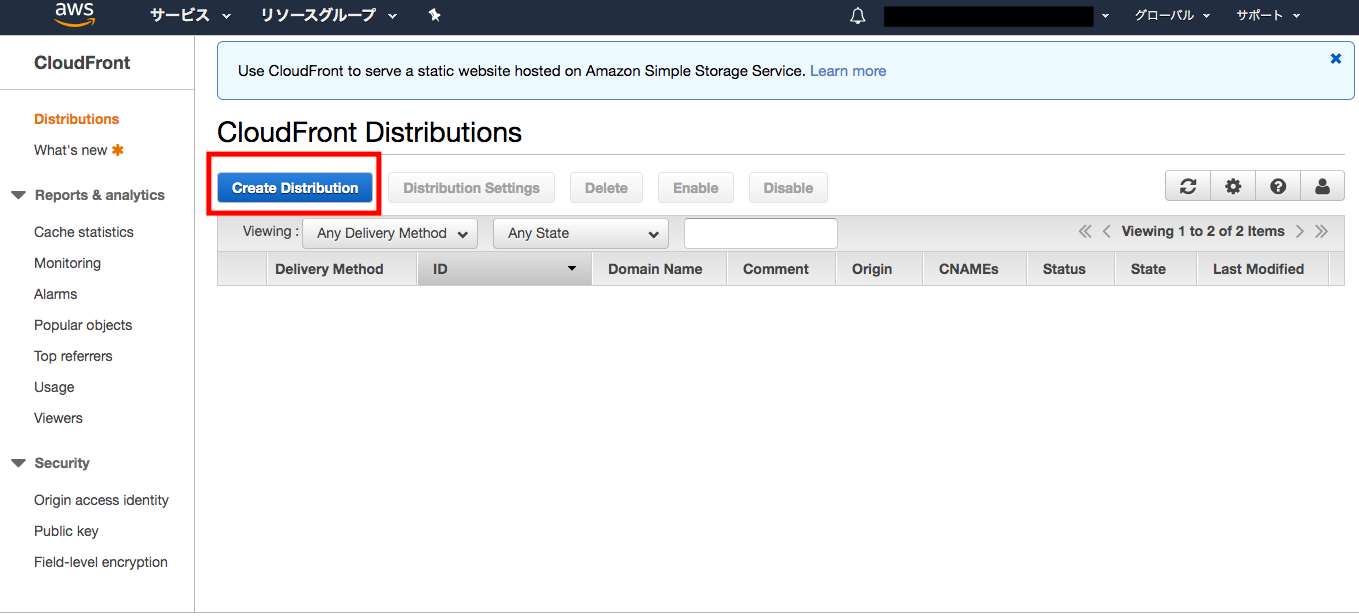Click the Enable button

696,187
